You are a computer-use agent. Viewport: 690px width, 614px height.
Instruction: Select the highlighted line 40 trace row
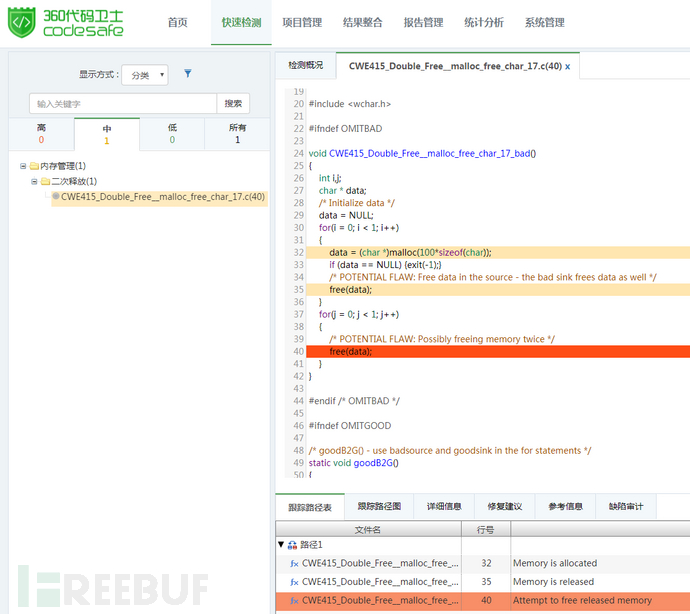(x=483, y=600)
